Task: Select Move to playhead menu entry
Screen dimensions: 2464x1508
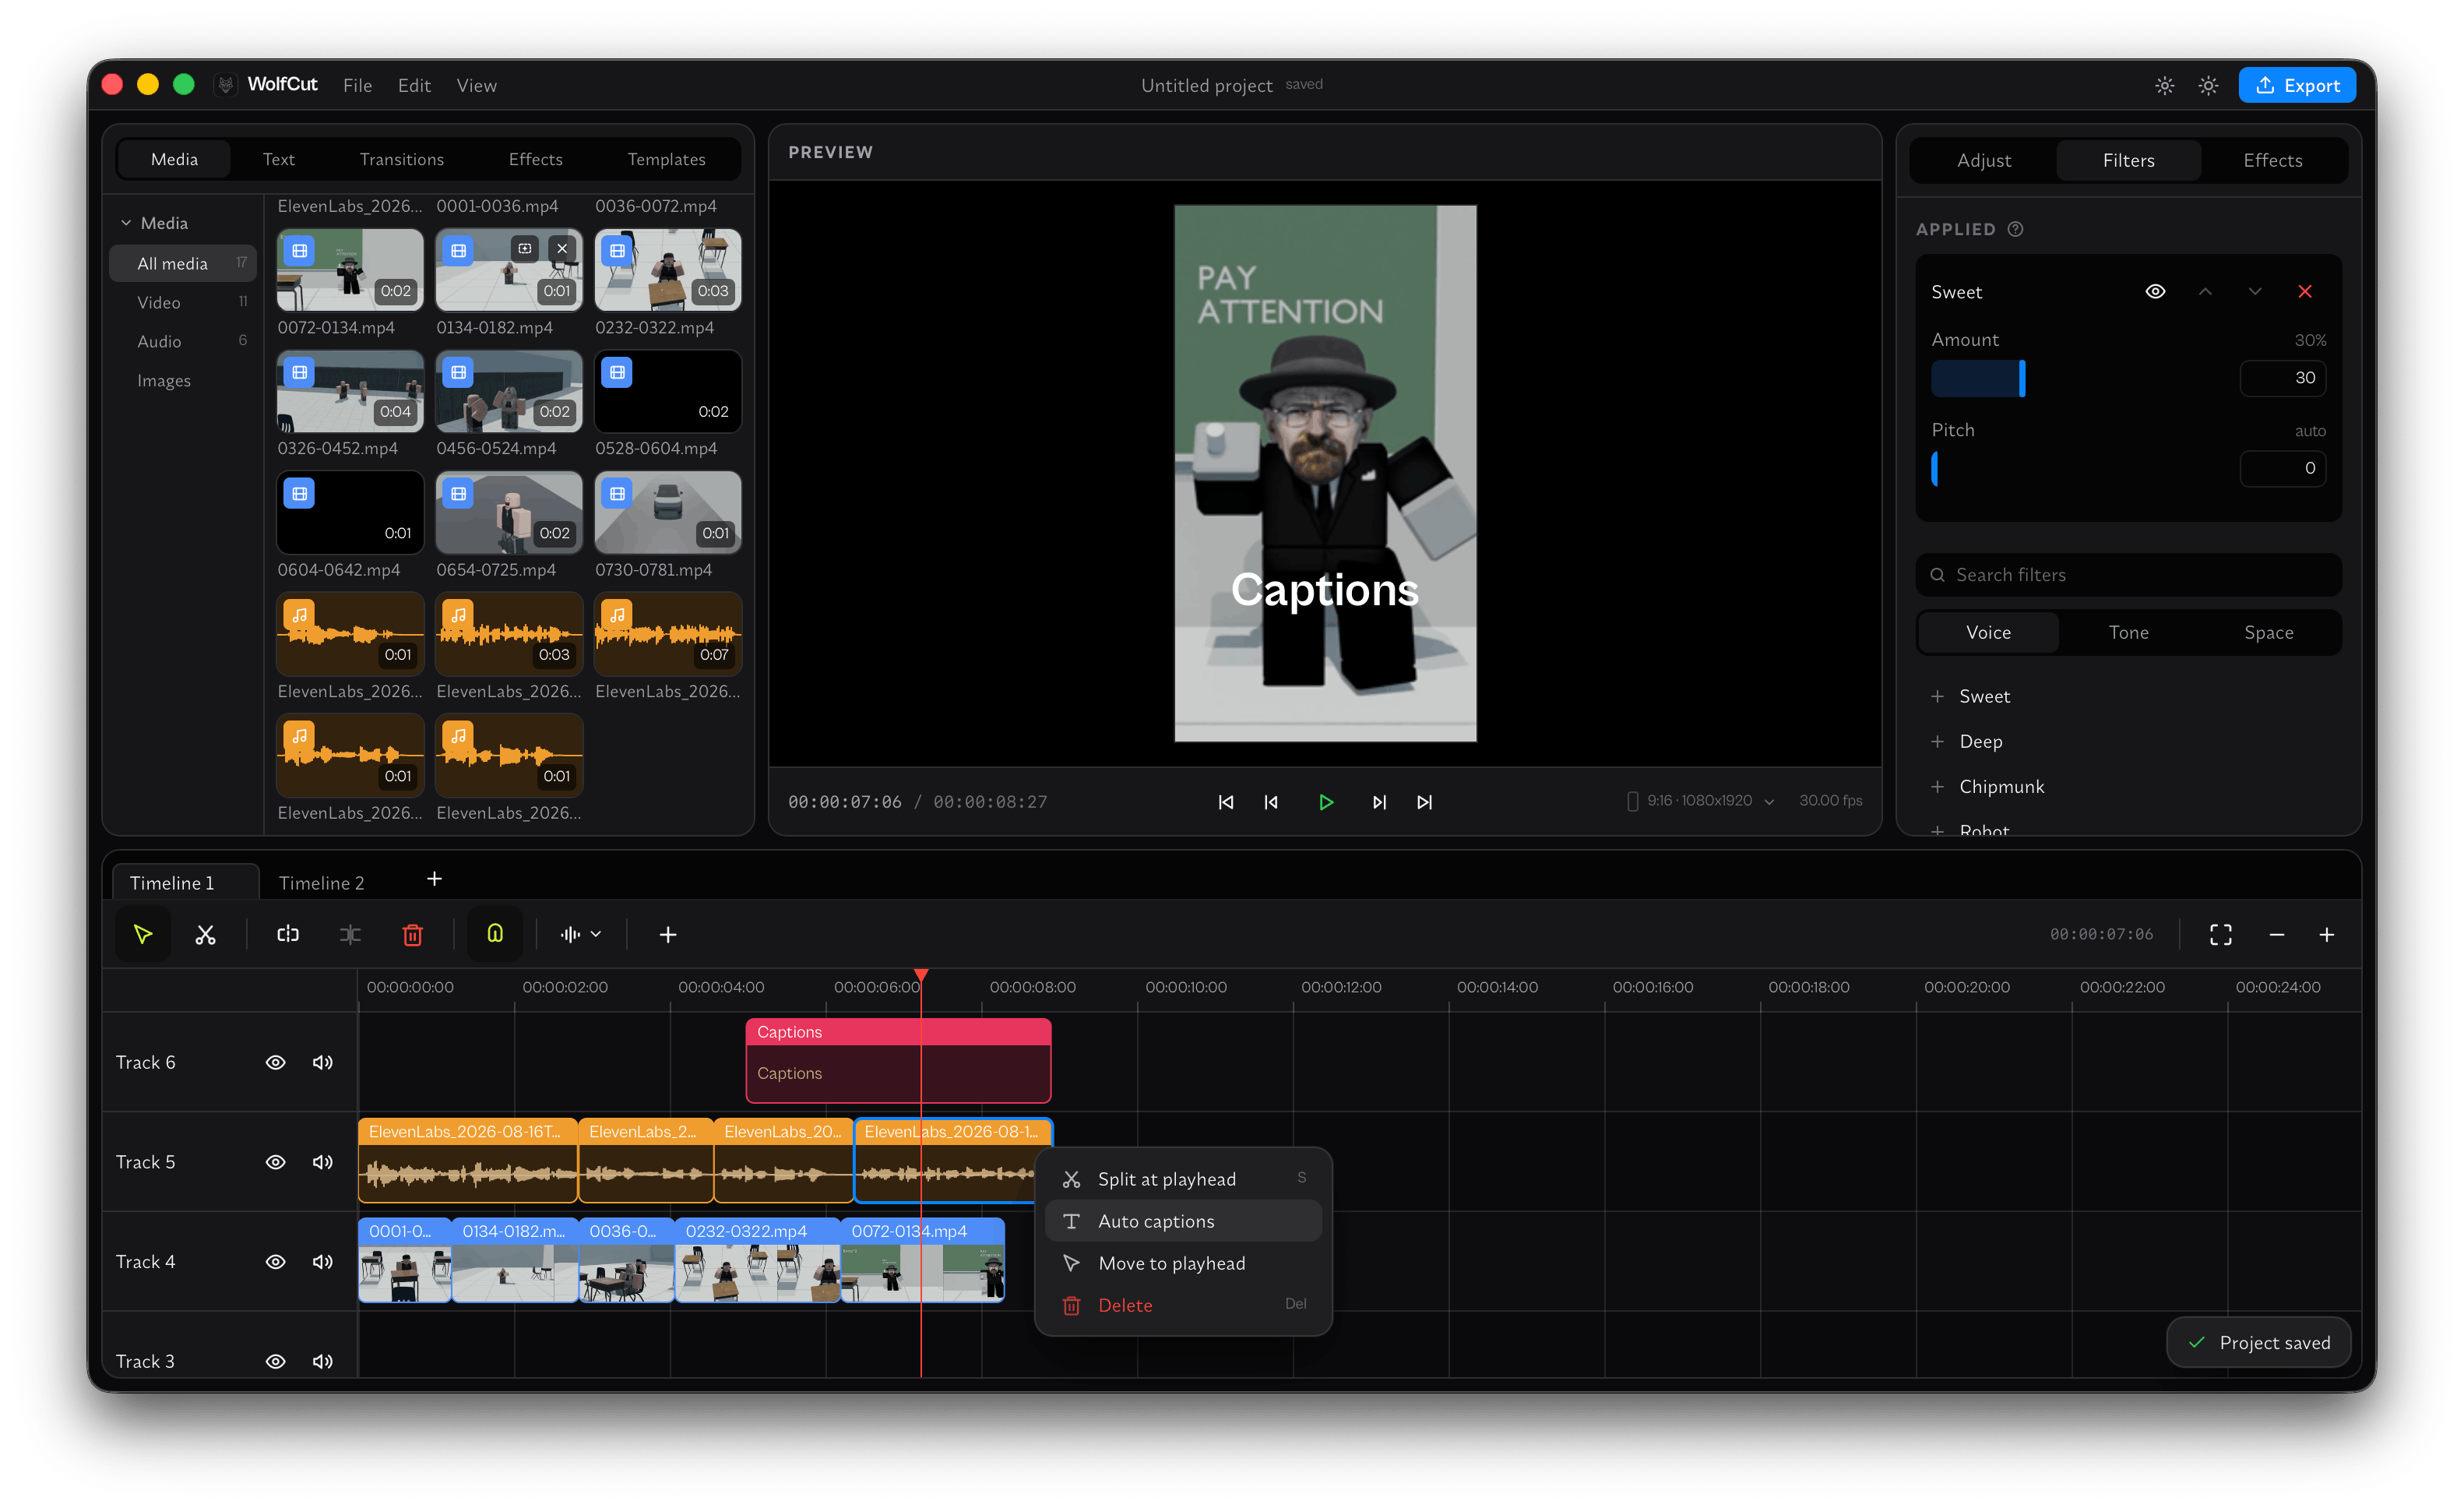Action: (1183, 1263)
